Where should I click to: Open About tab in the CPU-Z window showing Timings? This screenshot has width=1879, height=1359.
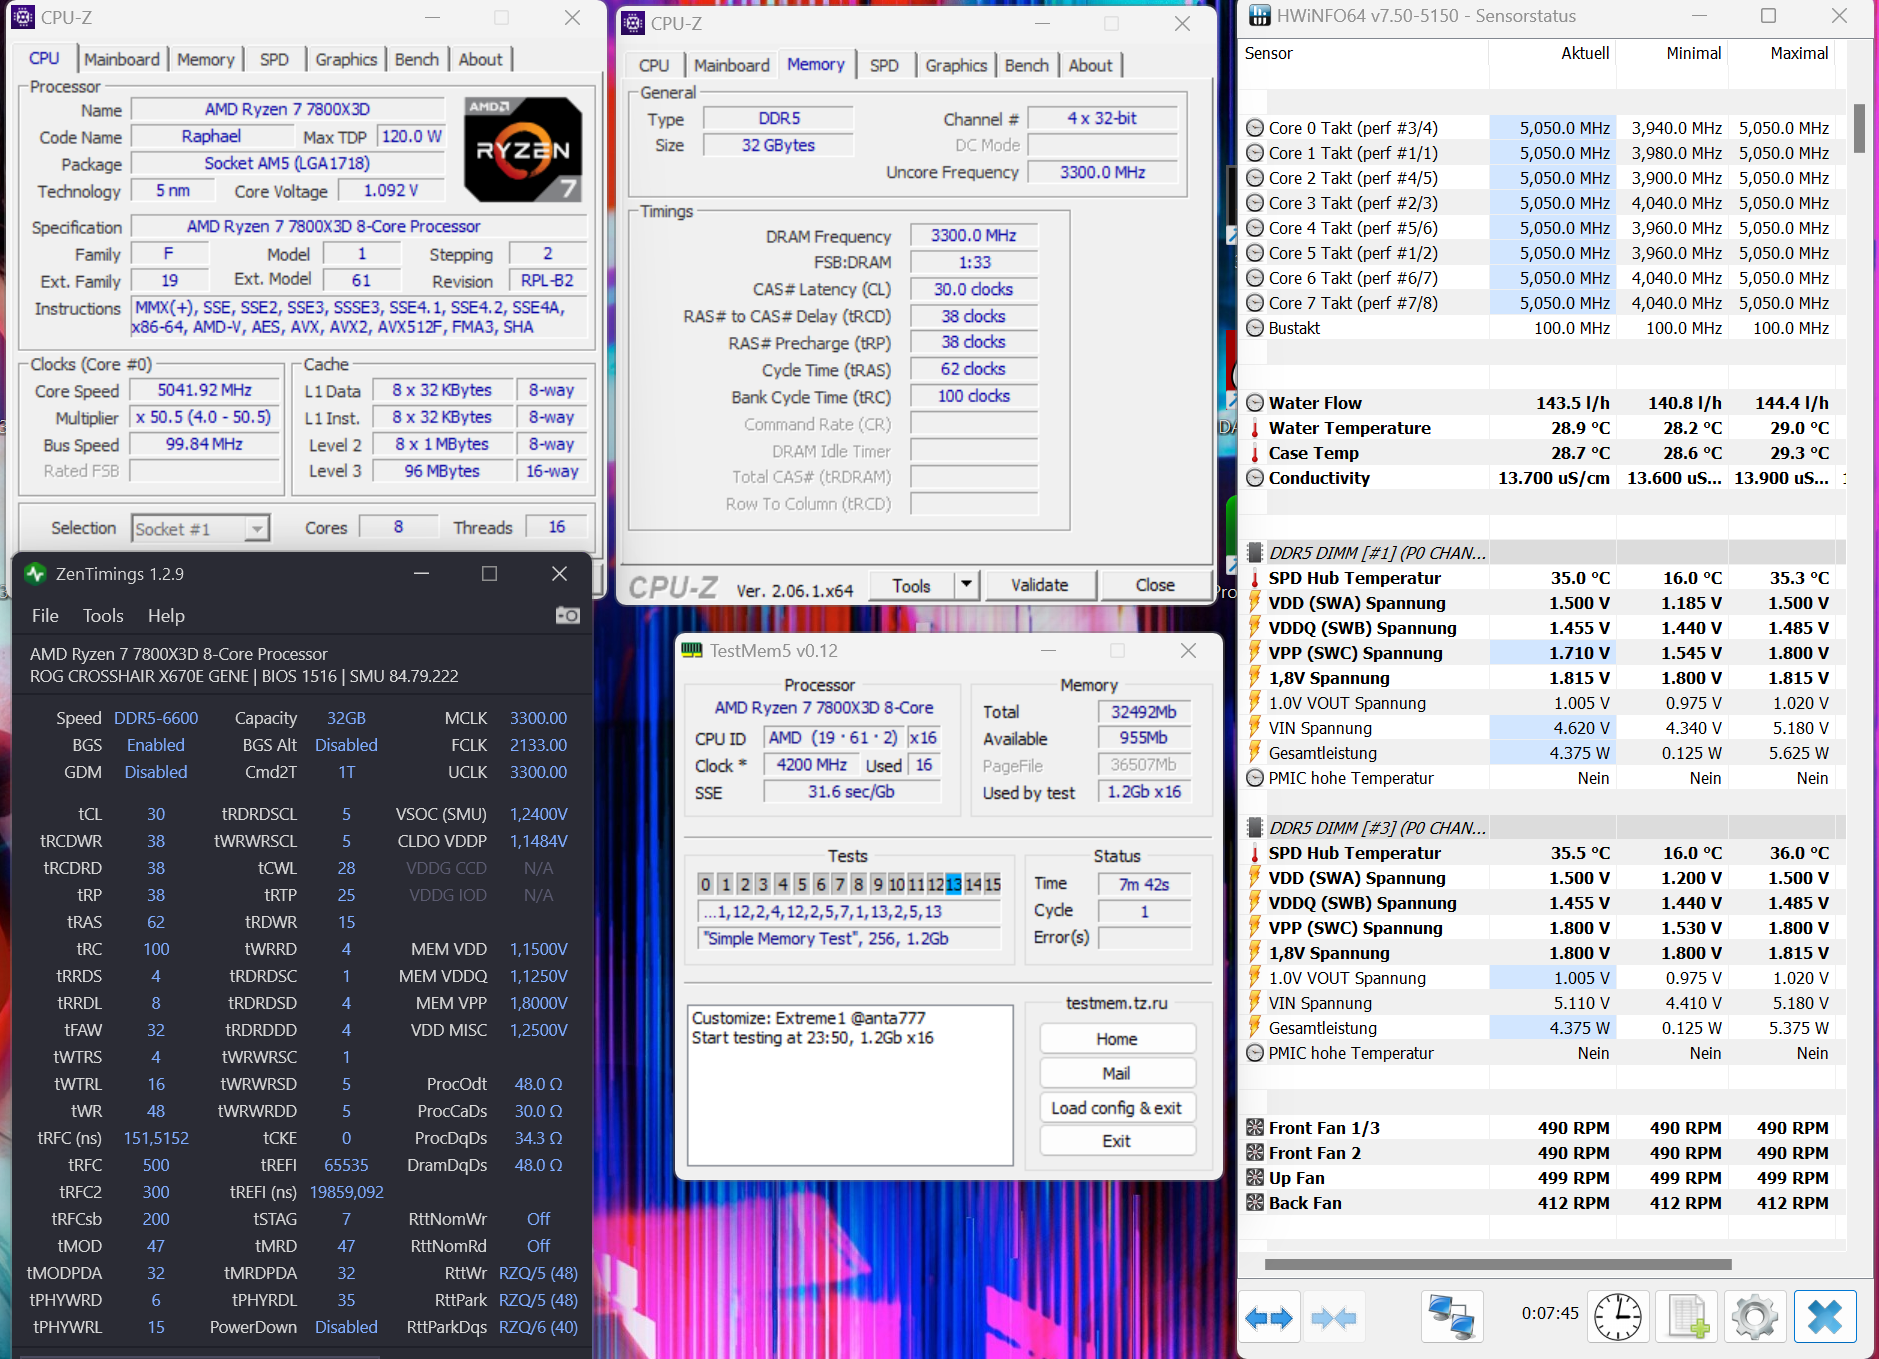click(1090, 65)
